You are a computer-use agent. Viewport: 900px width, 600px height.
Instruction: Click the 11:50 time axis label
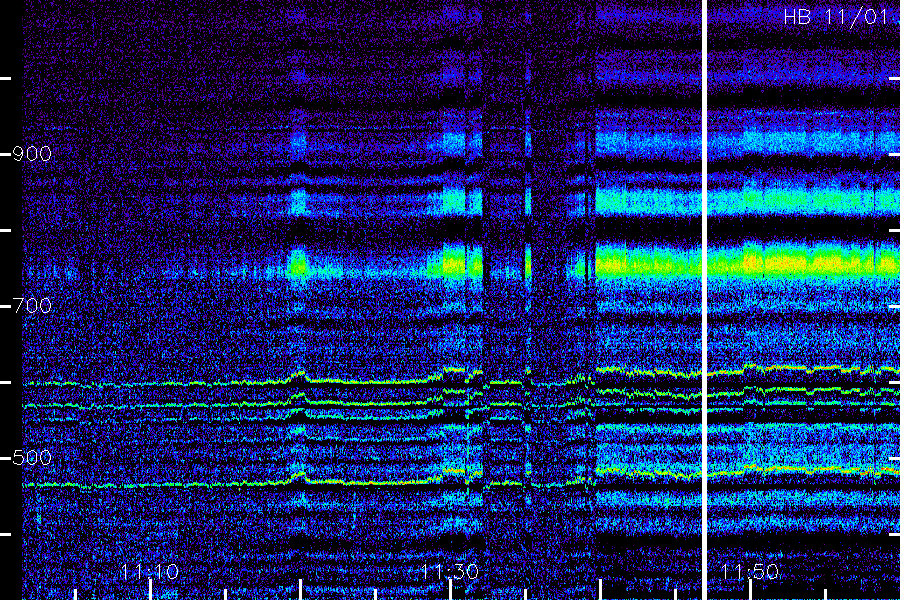pos(750,572)
